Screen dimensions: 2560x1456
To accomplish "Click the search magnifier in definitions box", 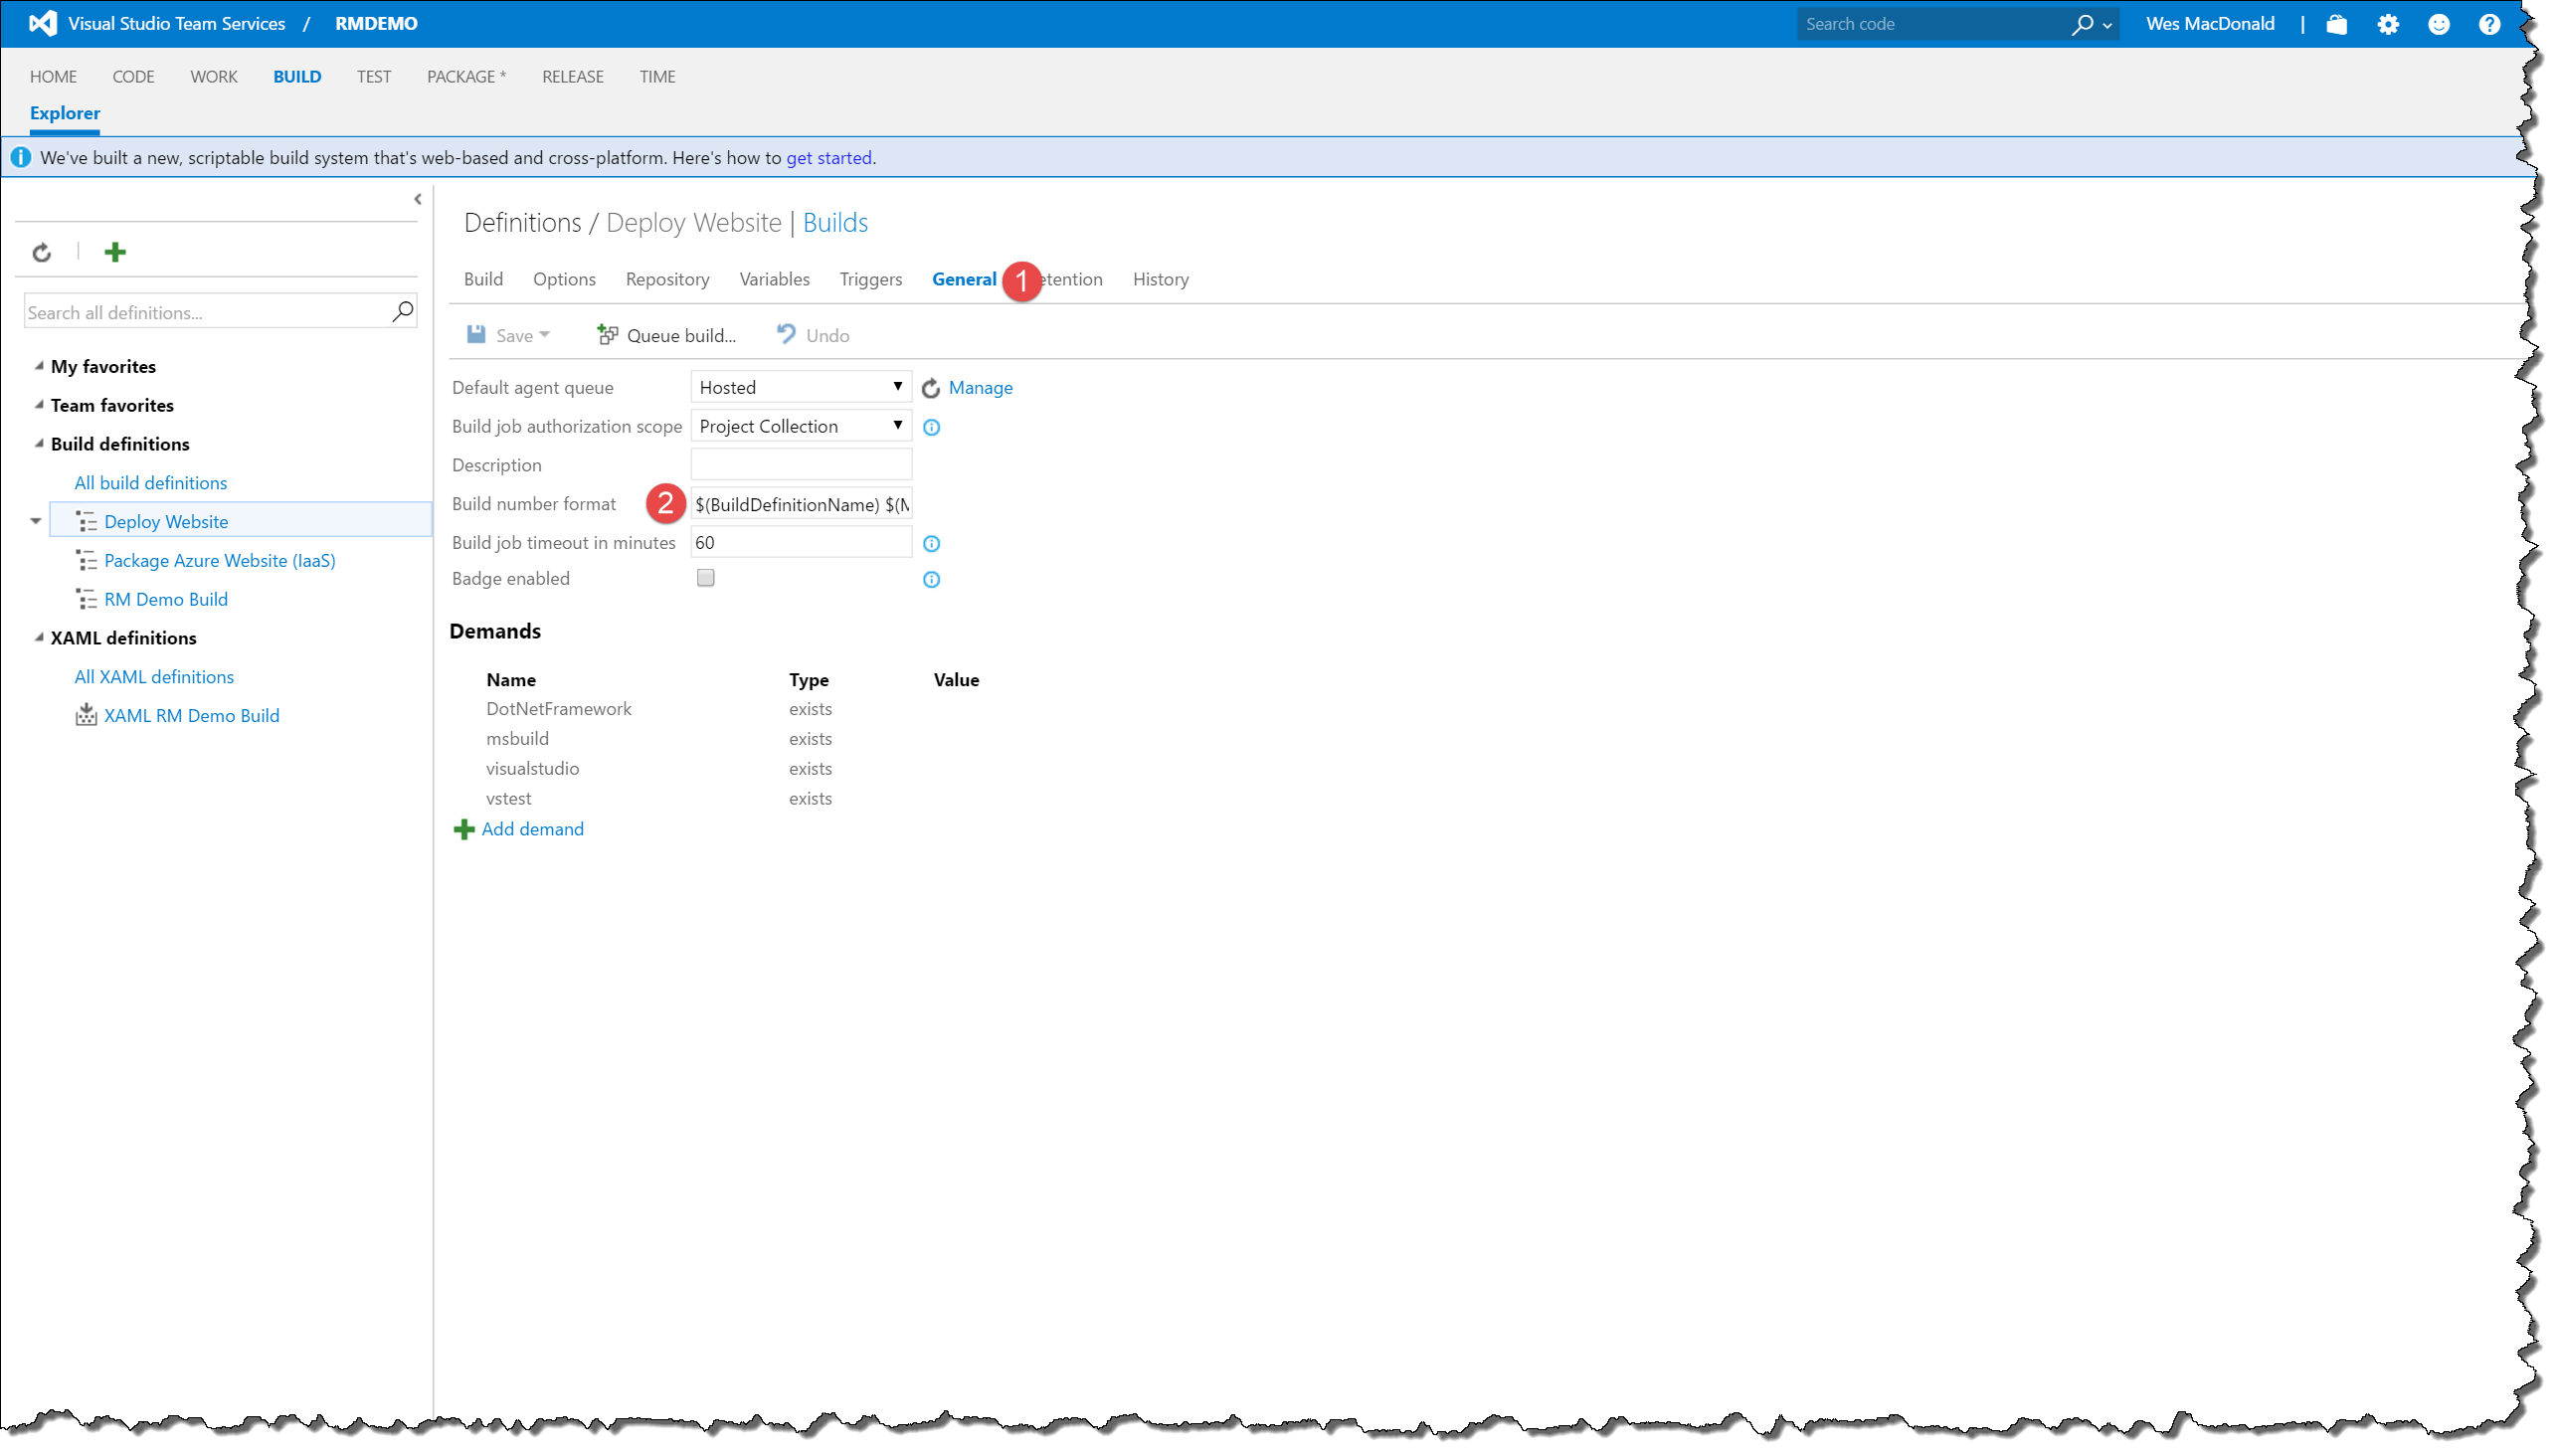I will pyautogui.click(x=402, y=312).
